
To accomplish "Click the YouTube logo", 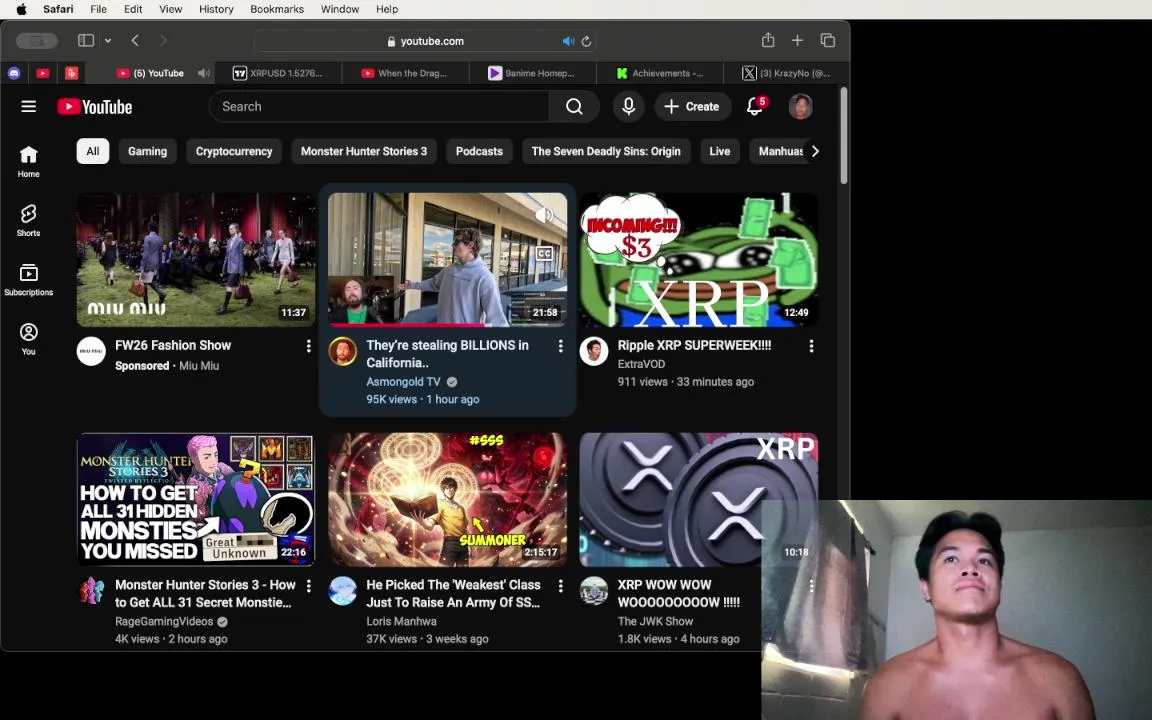I will tap(95, 107).
